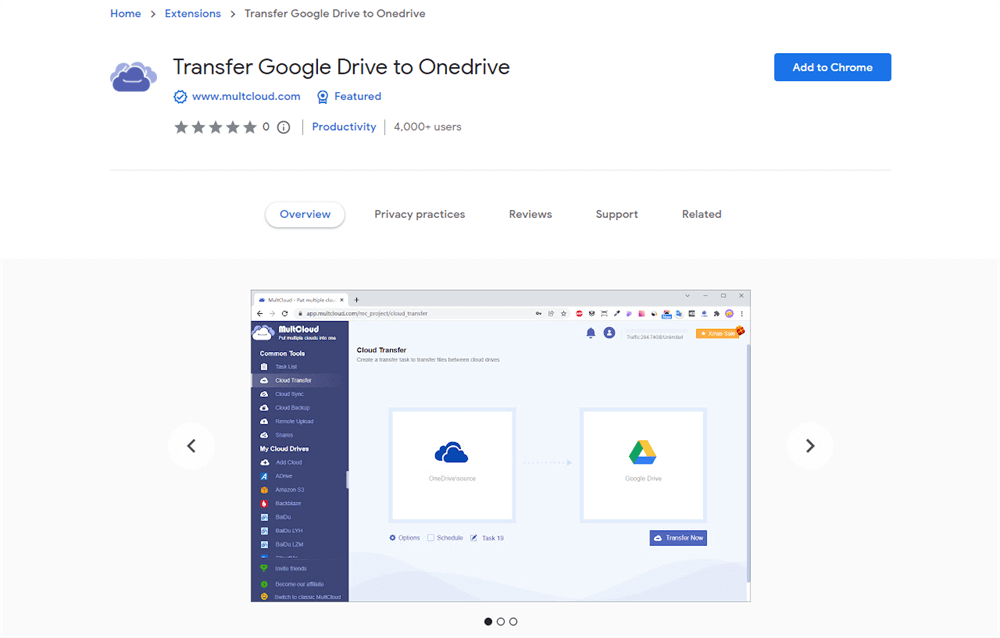1000x638 pixels.
Task: Show previous screenshot with left arrow
Action: (x=191, y=446)
